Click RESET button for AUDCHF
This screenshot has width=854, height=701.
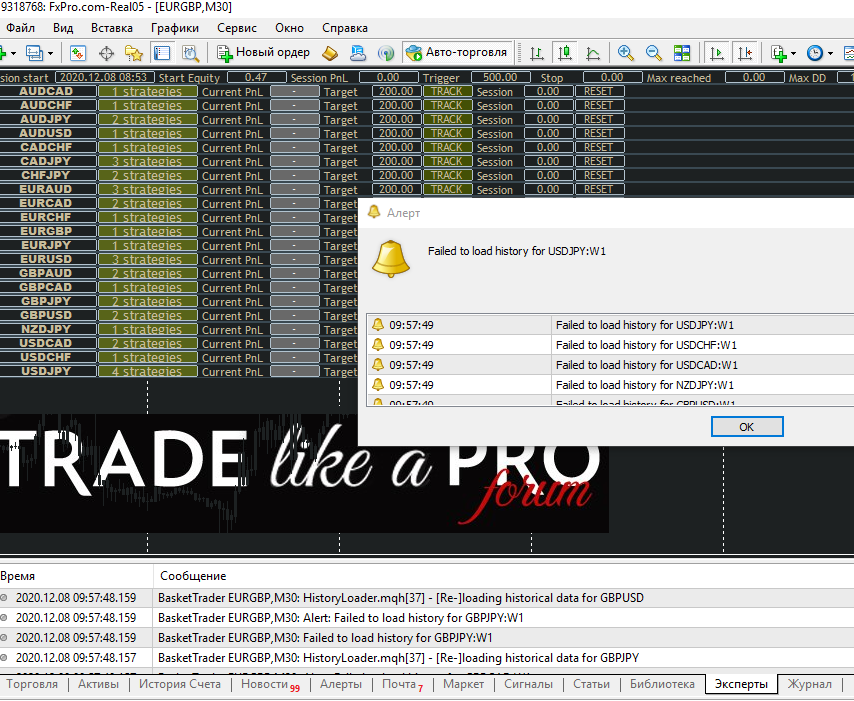[599, 106]
